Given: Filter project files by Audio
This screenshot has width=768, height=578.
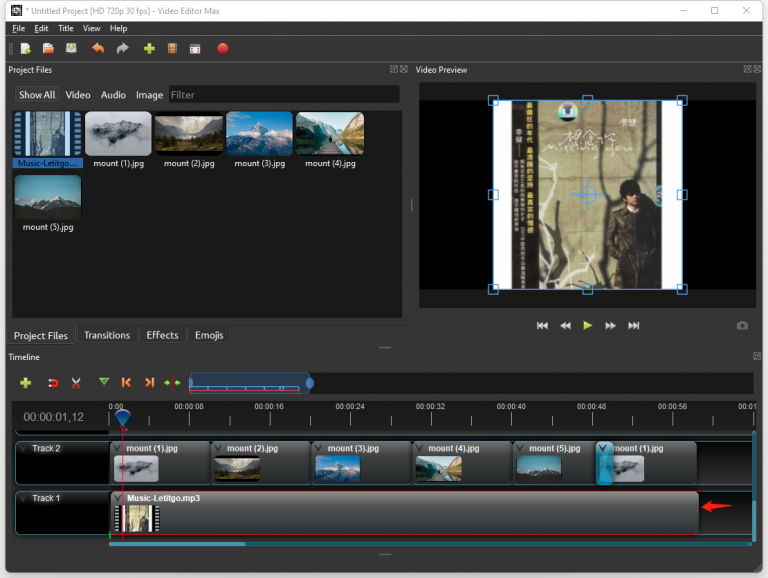Looking at the screenshot, I should point(113,95).
